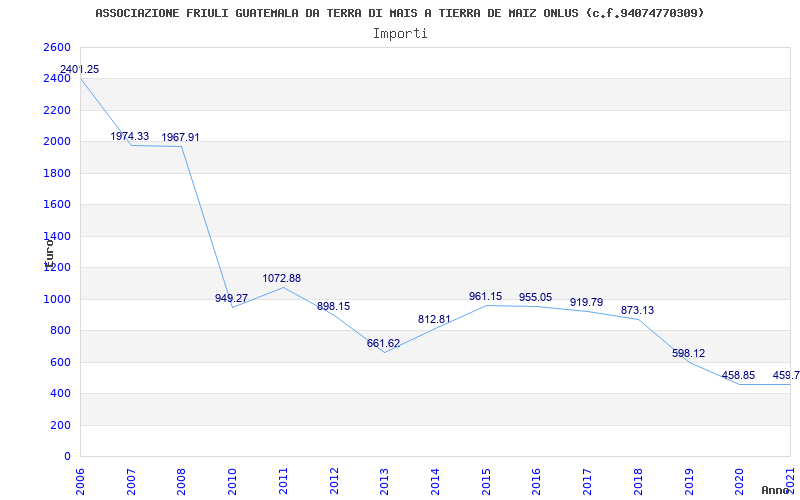Click y-axis value 2200

57,110
